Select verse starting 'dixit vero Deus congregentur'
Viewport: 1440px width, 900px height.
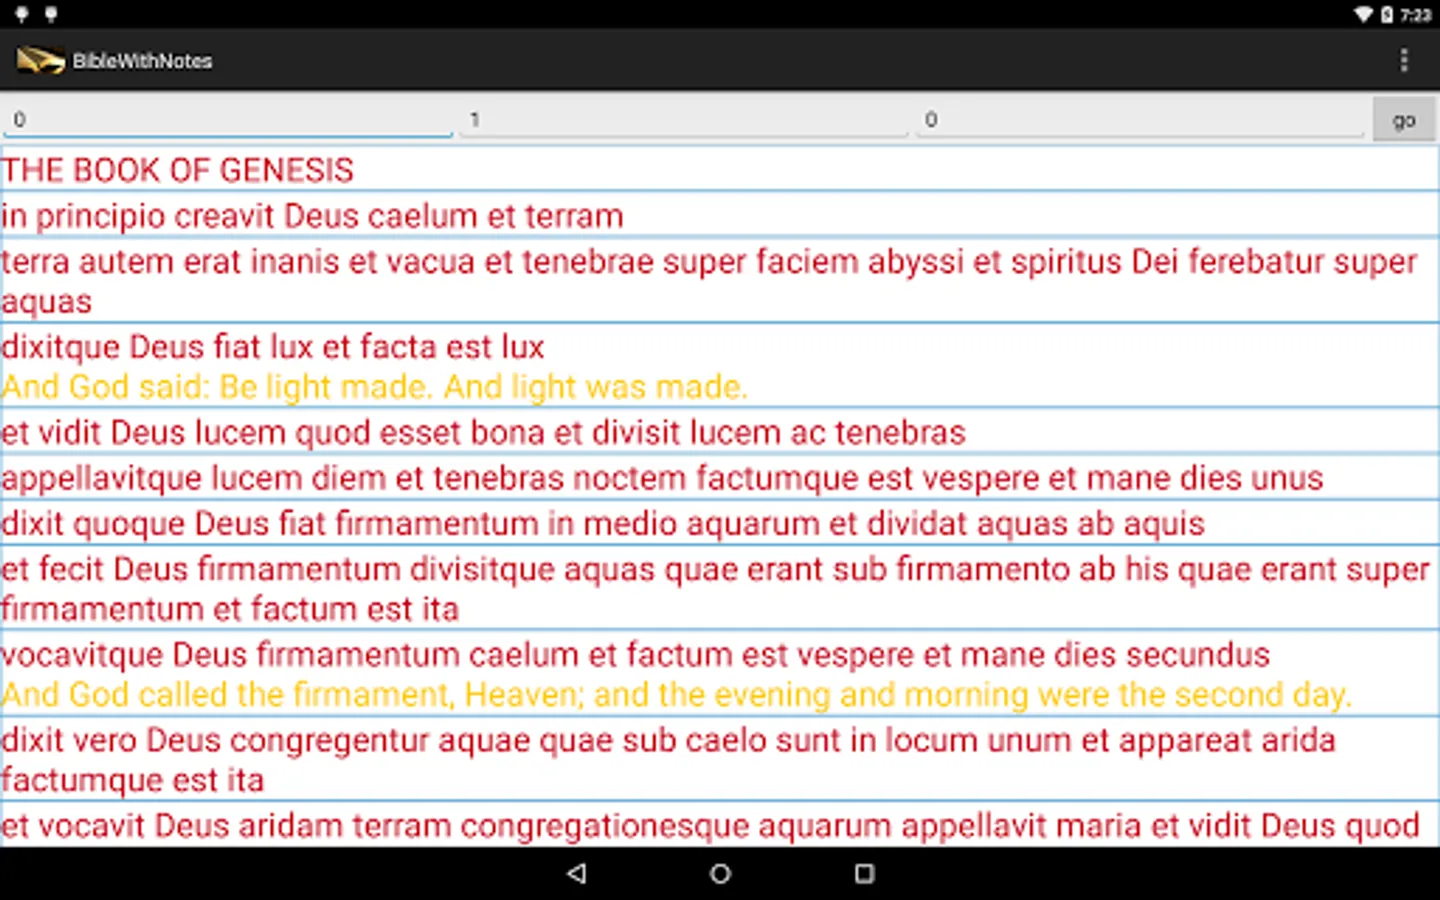point(720,760)
